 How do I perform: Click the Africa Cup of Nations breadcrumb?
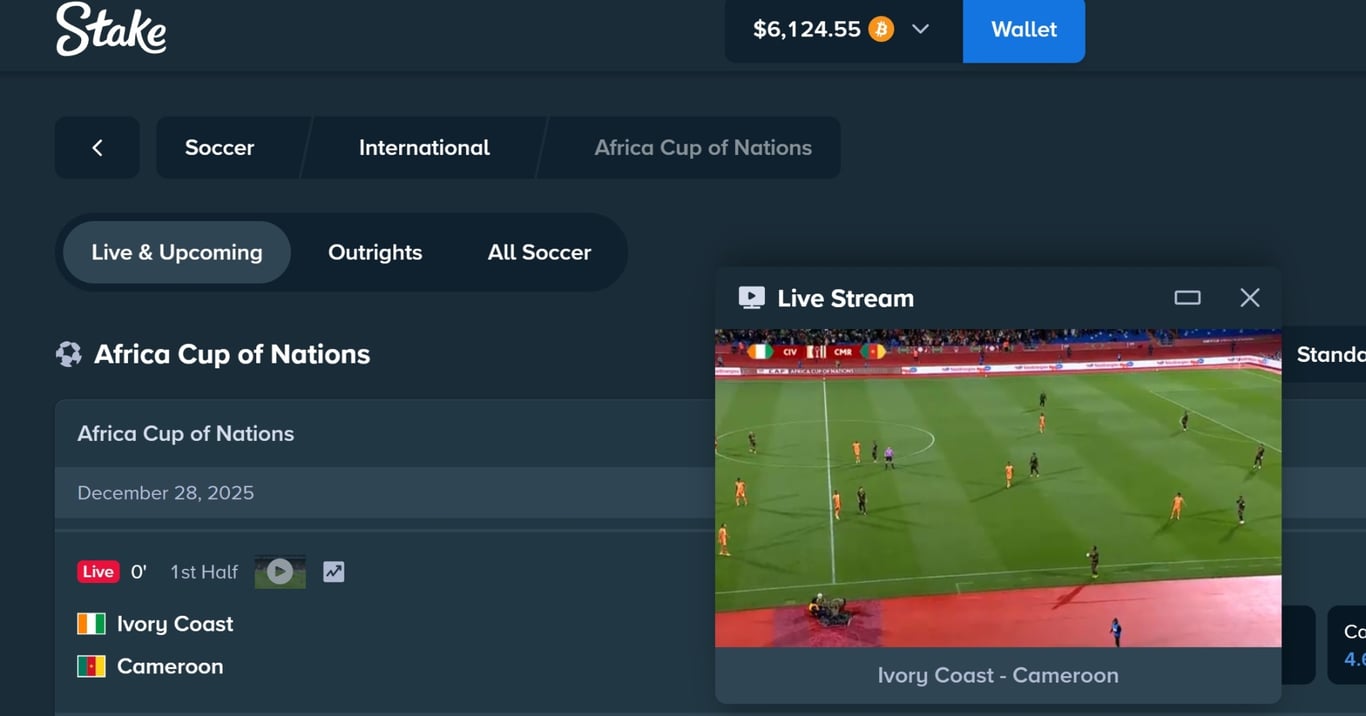tap(703, 148)
